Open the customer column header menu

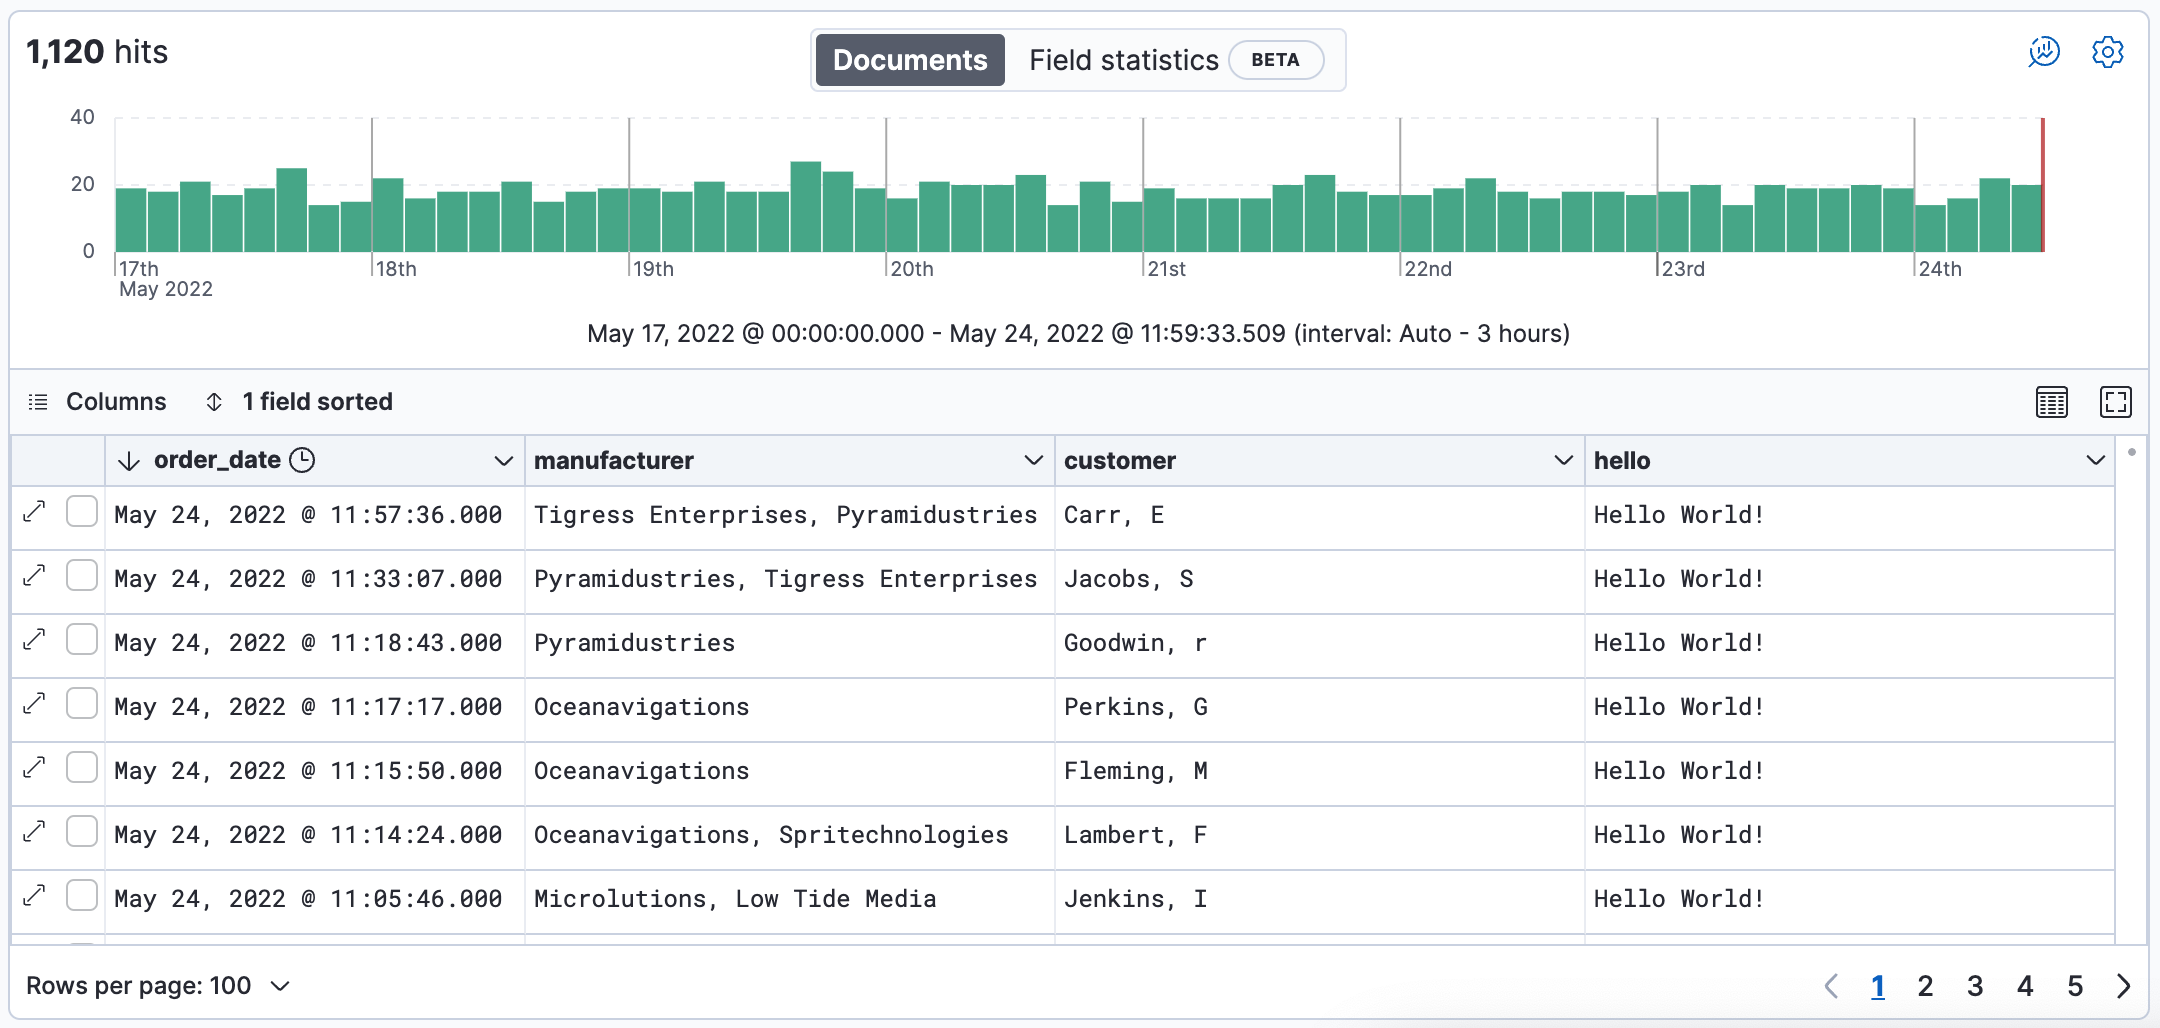pyautogui.click(x=1563, y=460)
